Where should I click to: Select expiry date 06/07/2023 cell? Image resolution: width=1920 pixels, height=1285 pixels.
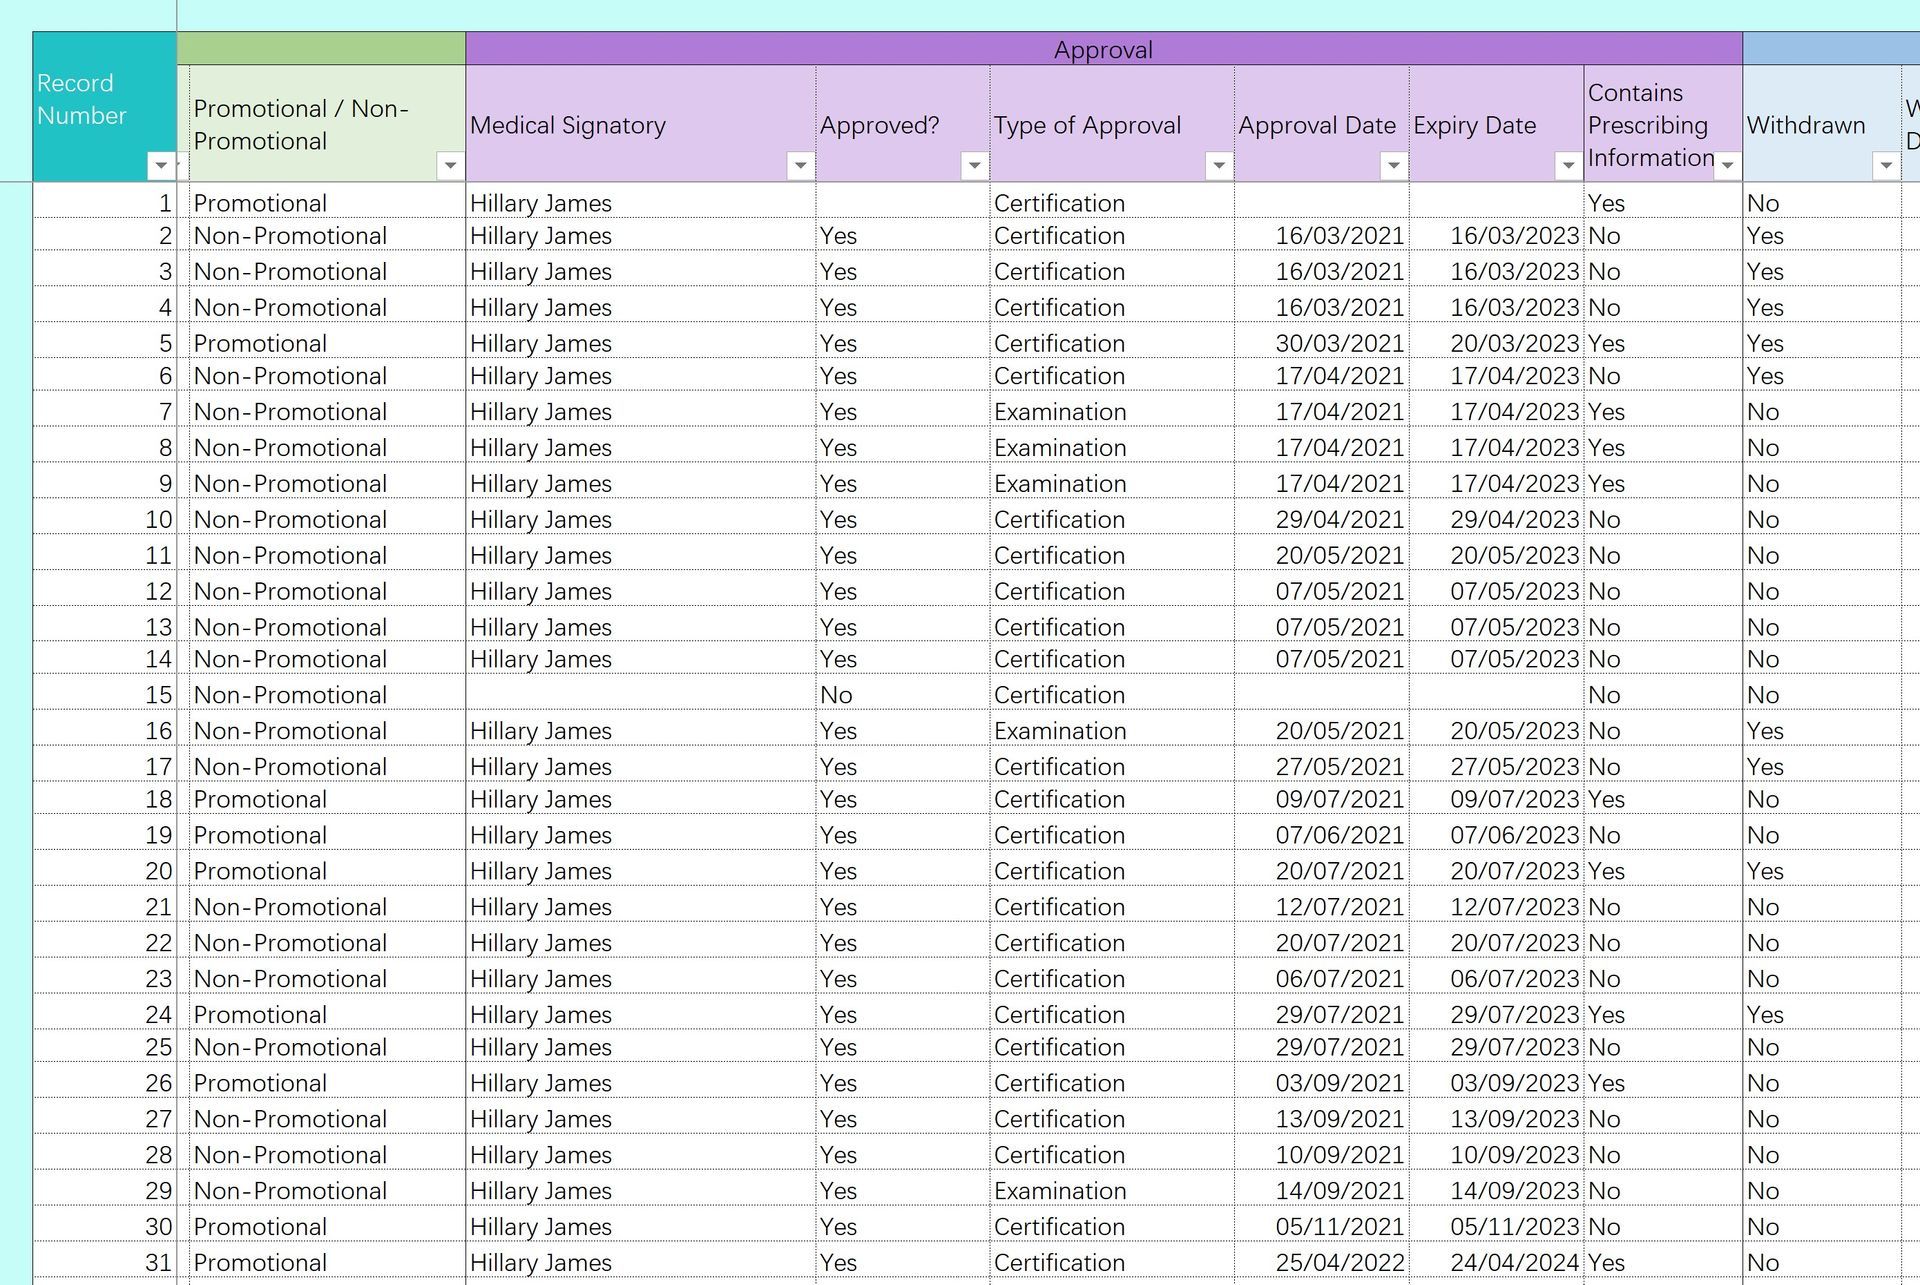pyautogui.click(x=1496, y=978)
